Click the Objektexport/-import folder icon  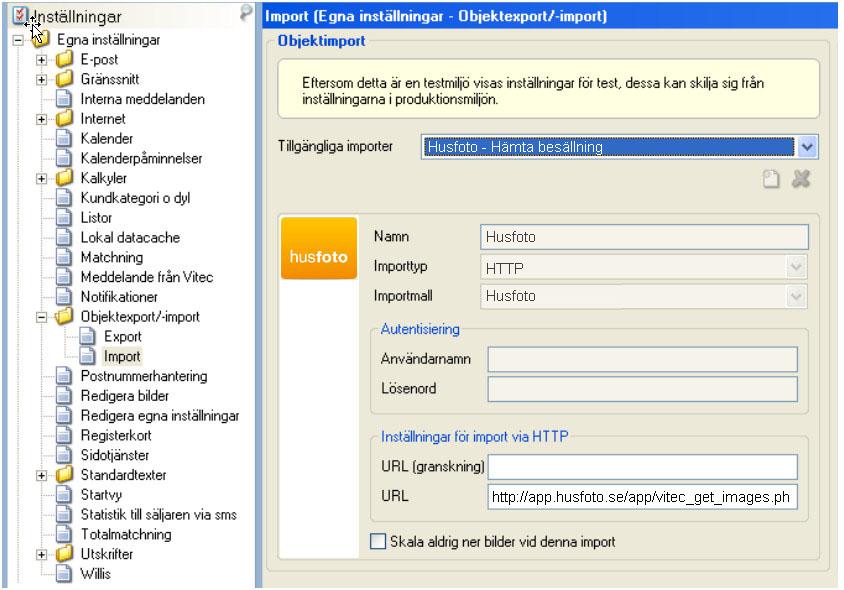(x=65, y=317)
